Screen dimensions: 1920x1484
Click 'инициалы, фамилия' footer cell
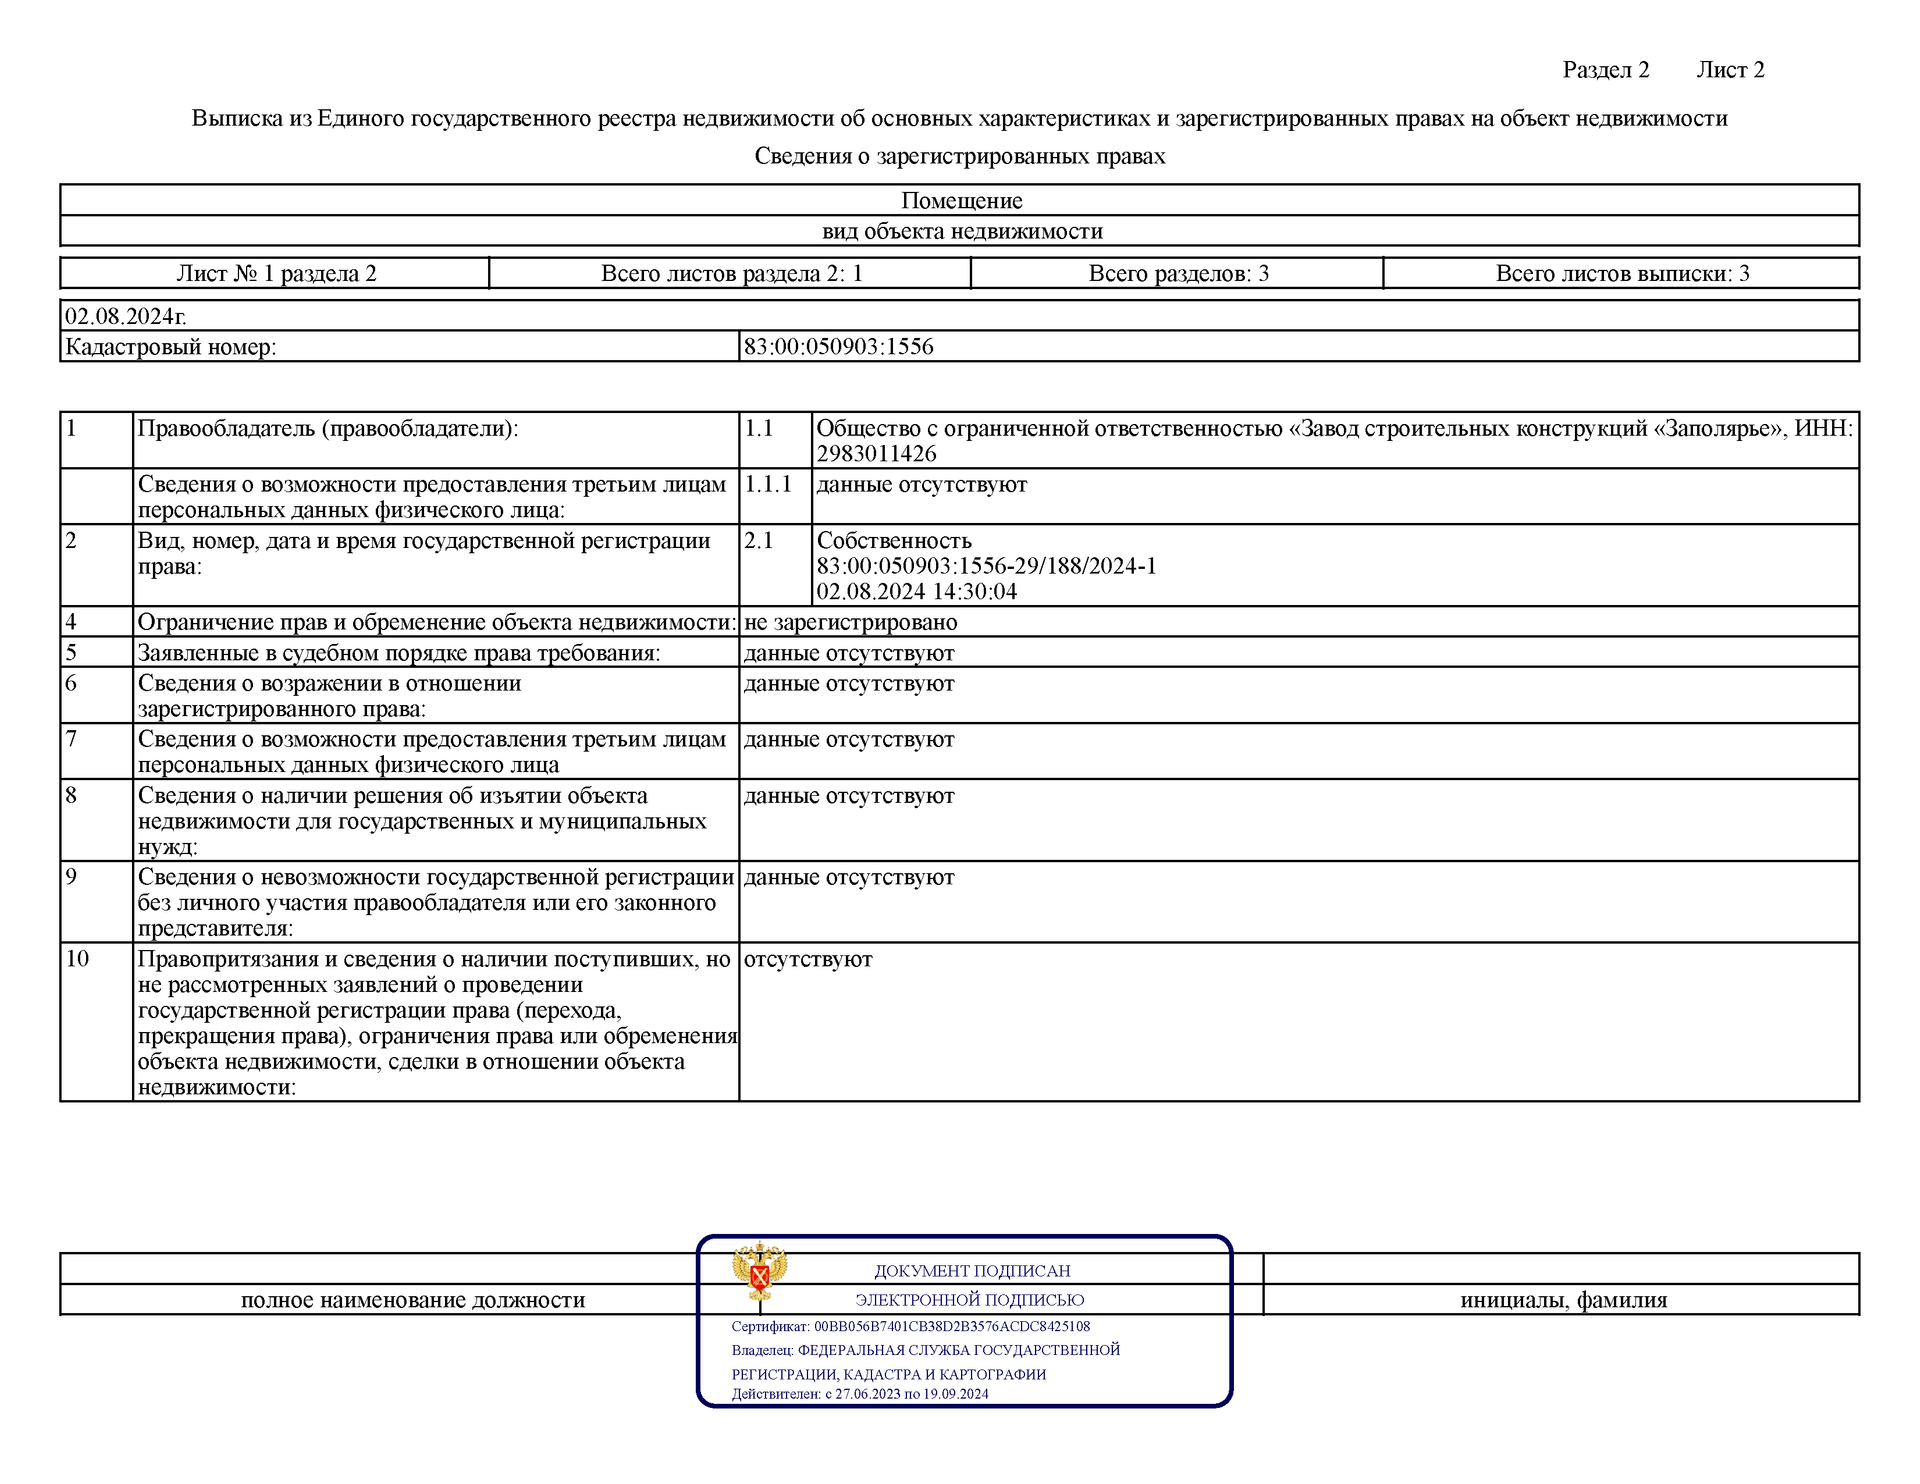coord(1563,1300)
